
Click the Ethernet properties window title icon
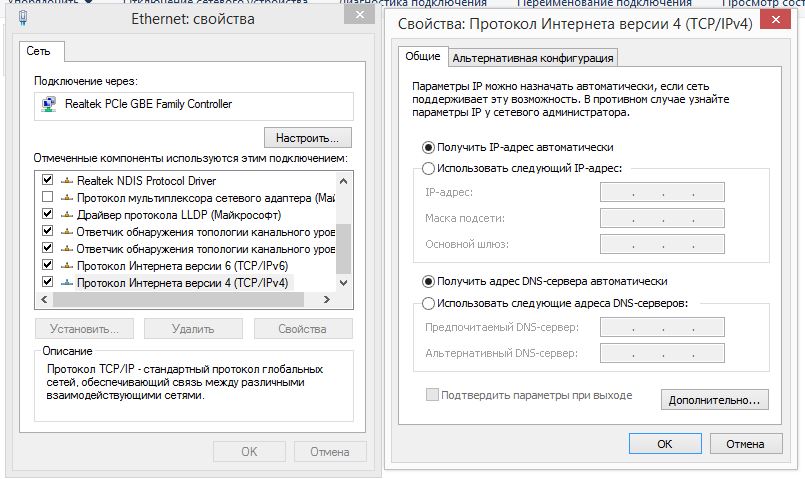pos(23,18)
